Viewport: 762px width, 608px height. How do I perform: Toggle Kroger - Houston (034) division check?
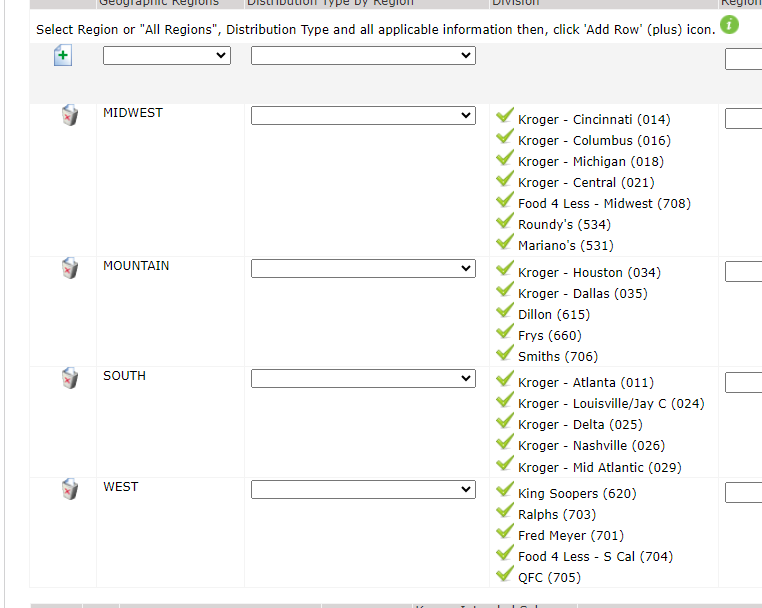505,270
